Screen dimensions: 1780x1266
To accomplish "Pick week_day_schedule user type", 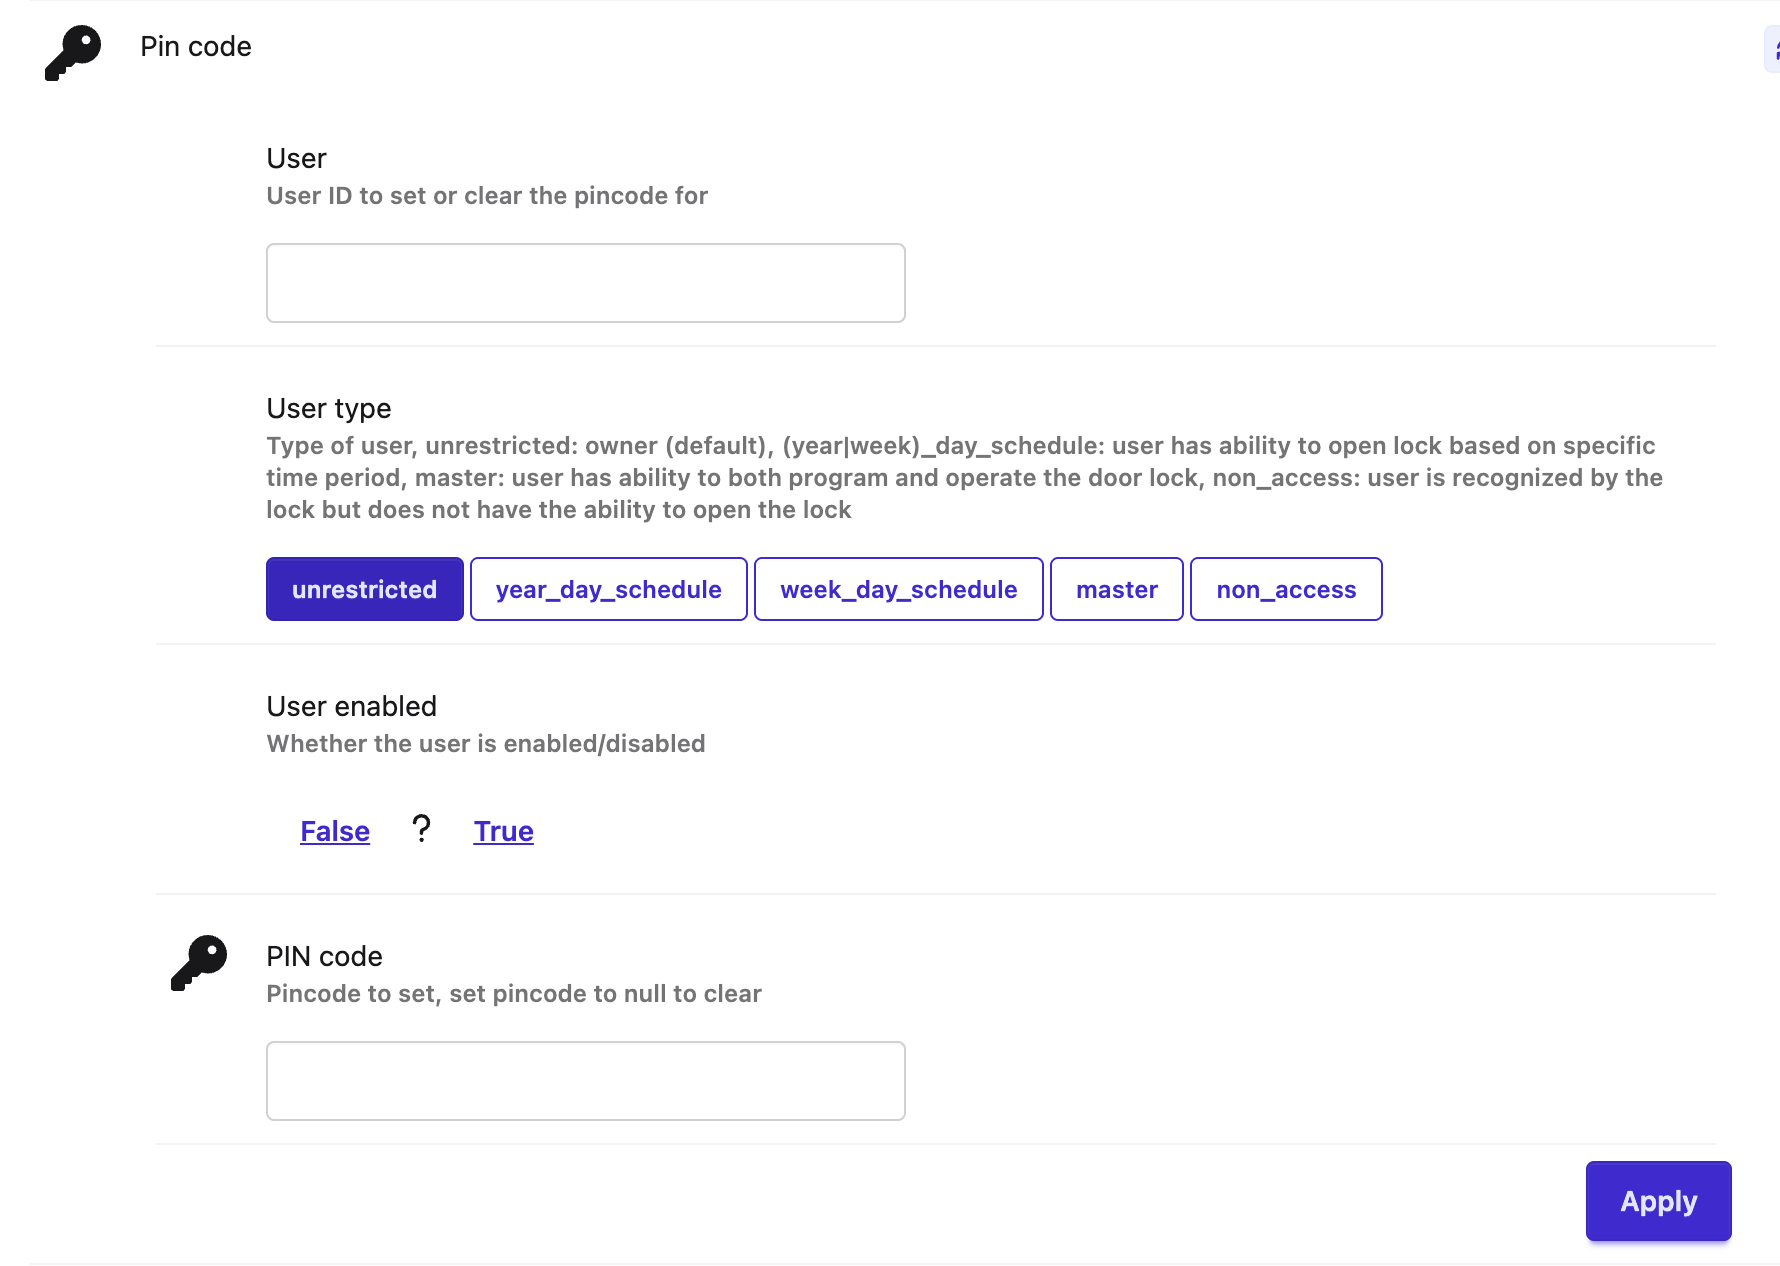I will click(898, 589).
